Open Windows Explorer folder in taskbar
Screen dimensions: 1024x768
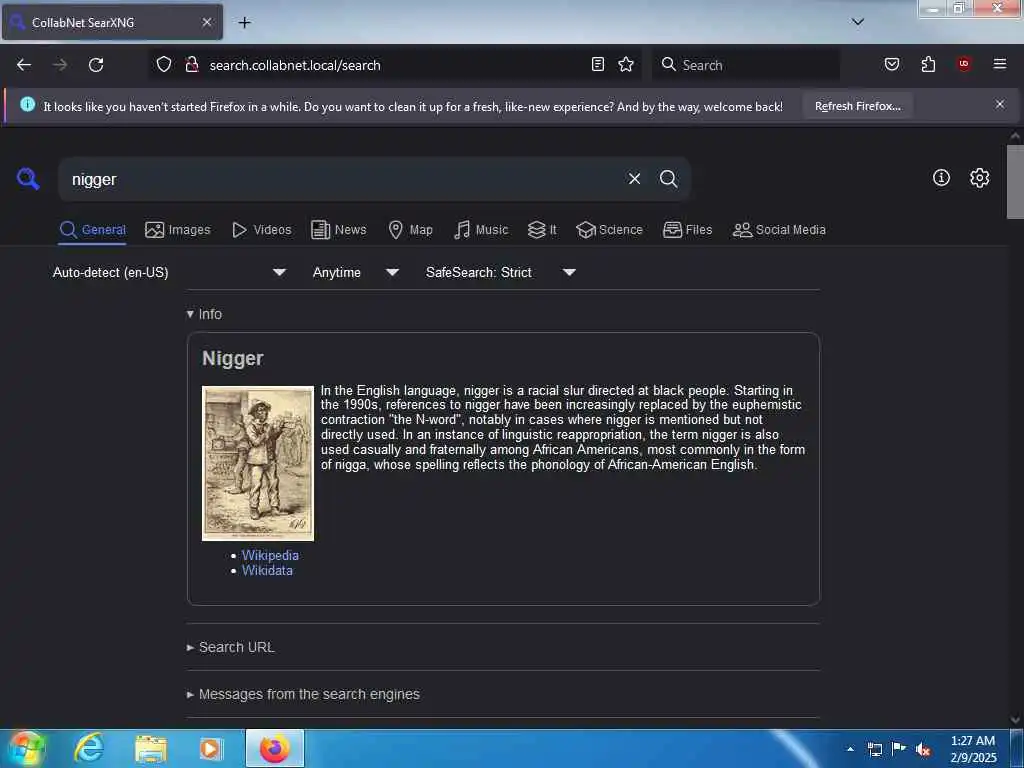151,748
